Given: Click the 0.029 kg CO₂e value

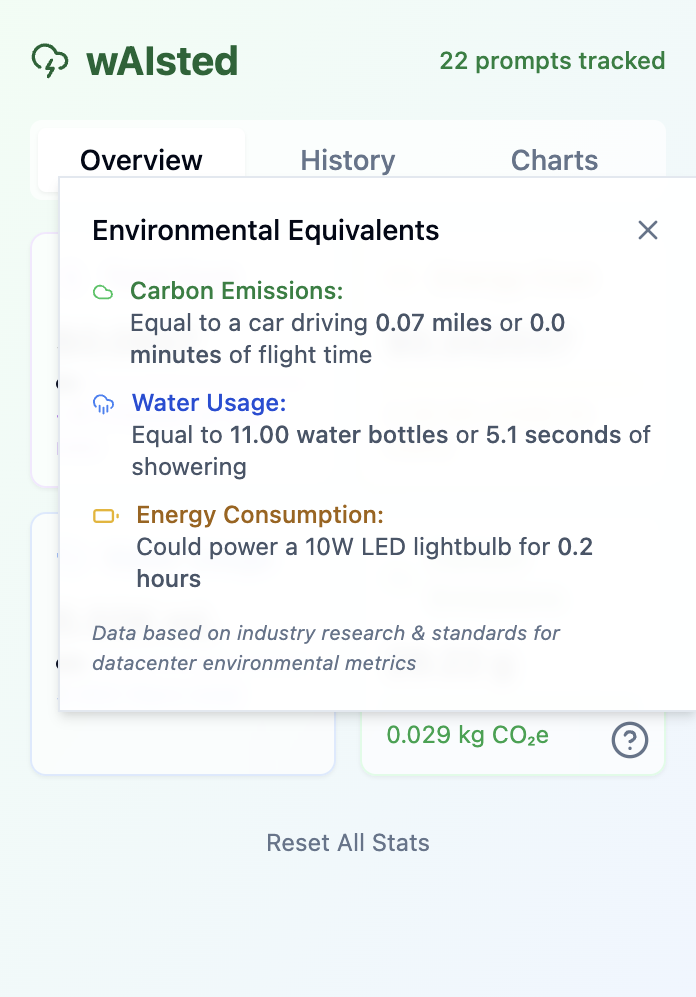Looking at the screenshot, I should coord(468,736).
